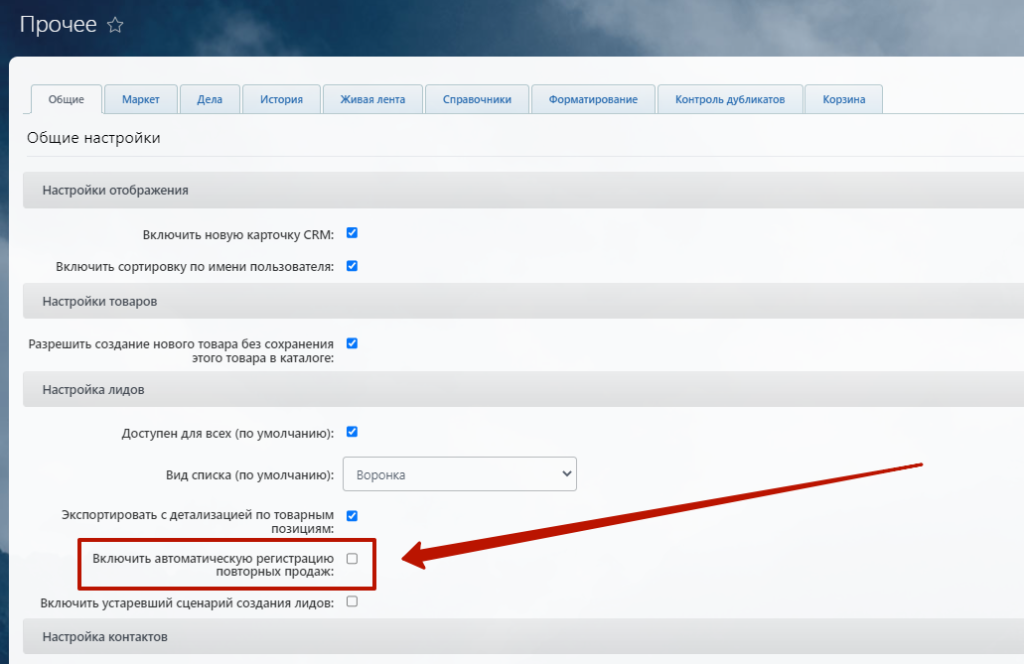The height and width of the screenshot is (664, 1024).
Task: Open the Справочники tab
Action: click(476, 99)
